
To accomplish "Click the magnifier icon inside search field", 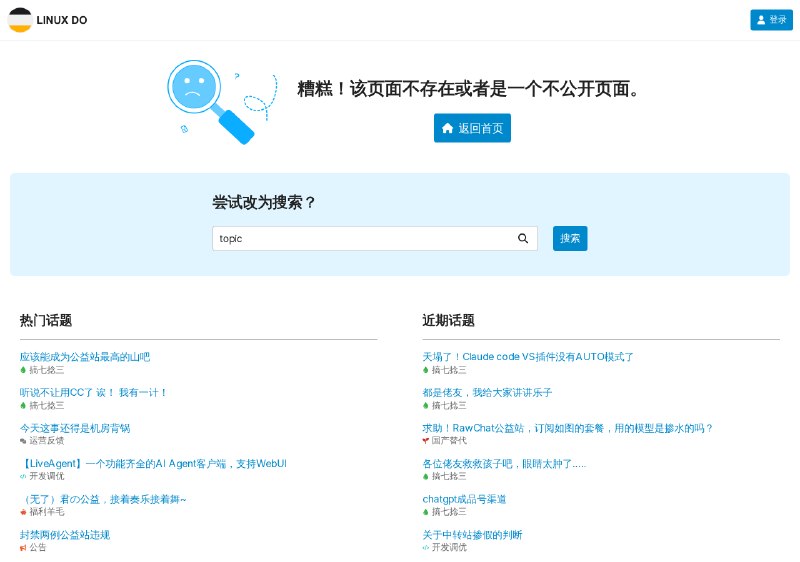I will pos(523,238).
